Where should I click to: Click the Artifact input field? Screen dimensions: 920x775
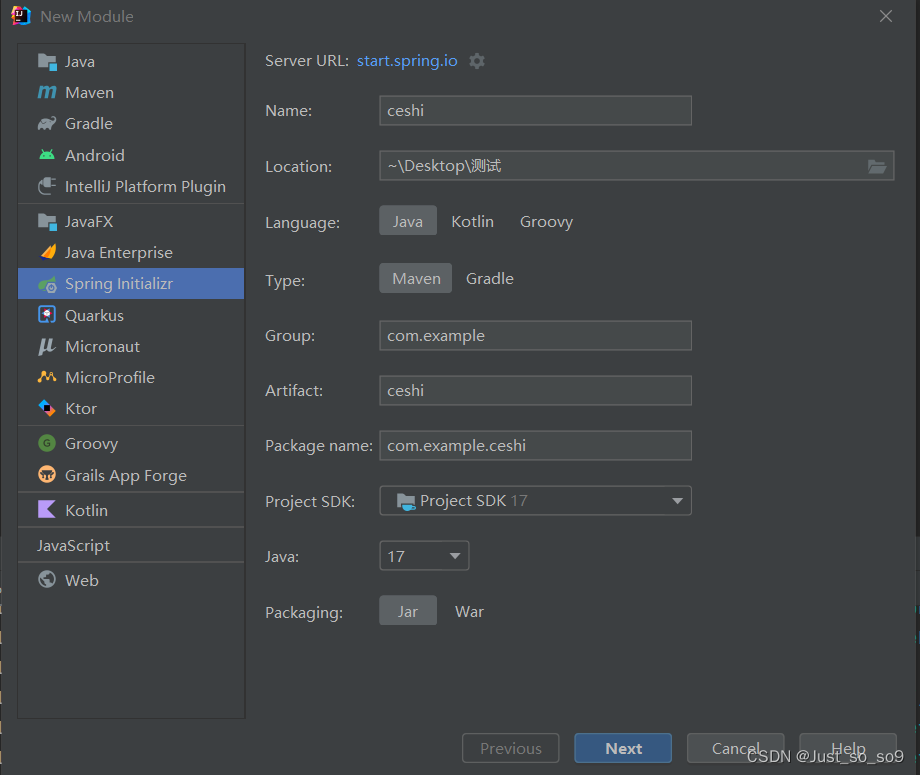(536, 391)
